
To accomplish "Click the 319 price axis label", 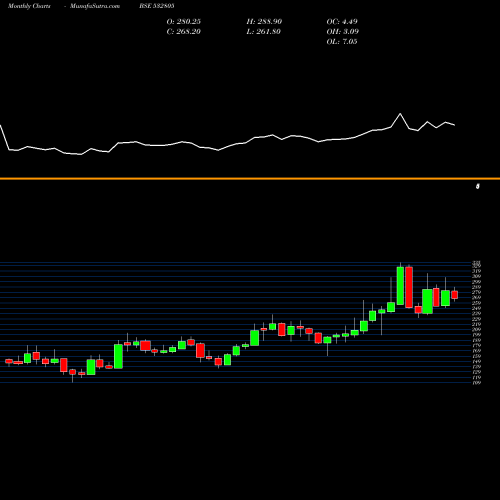I will pyautogui.click(x=477, y=271).
